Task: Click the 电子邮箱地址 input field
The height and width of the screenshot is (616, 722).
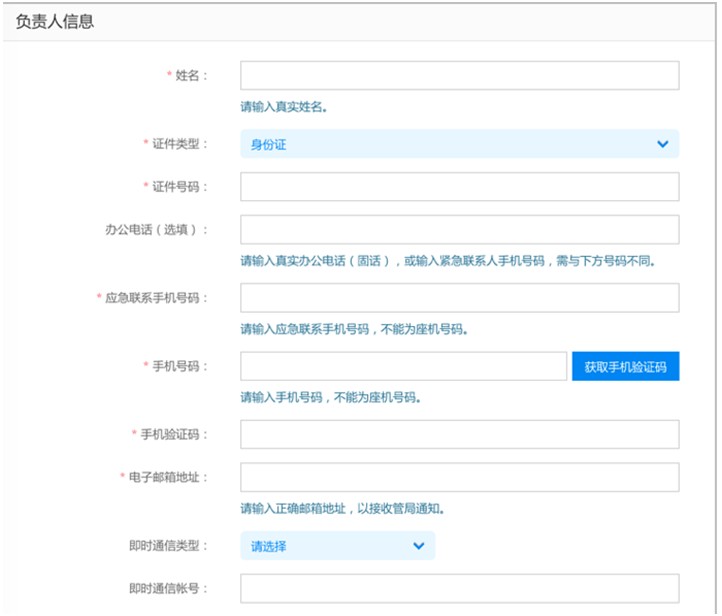Action: [459, 477]
